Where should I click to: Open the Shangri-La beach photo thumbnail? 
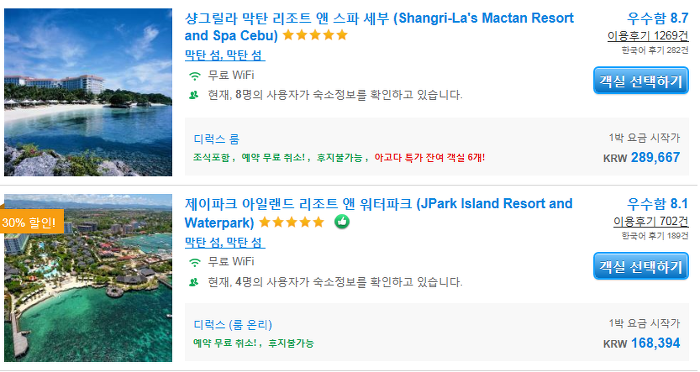(88, 92)
